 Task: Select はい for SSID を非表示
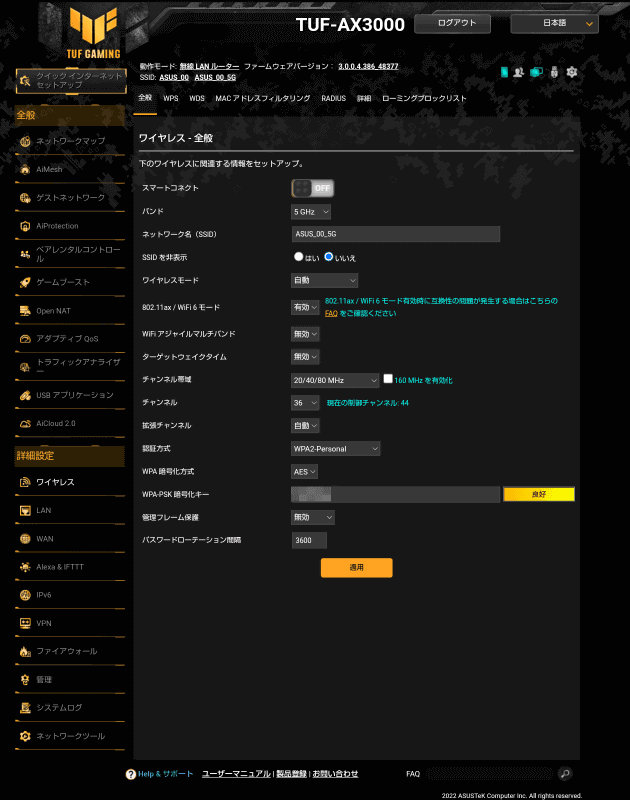pyautogui.click(x=299, y=257)
